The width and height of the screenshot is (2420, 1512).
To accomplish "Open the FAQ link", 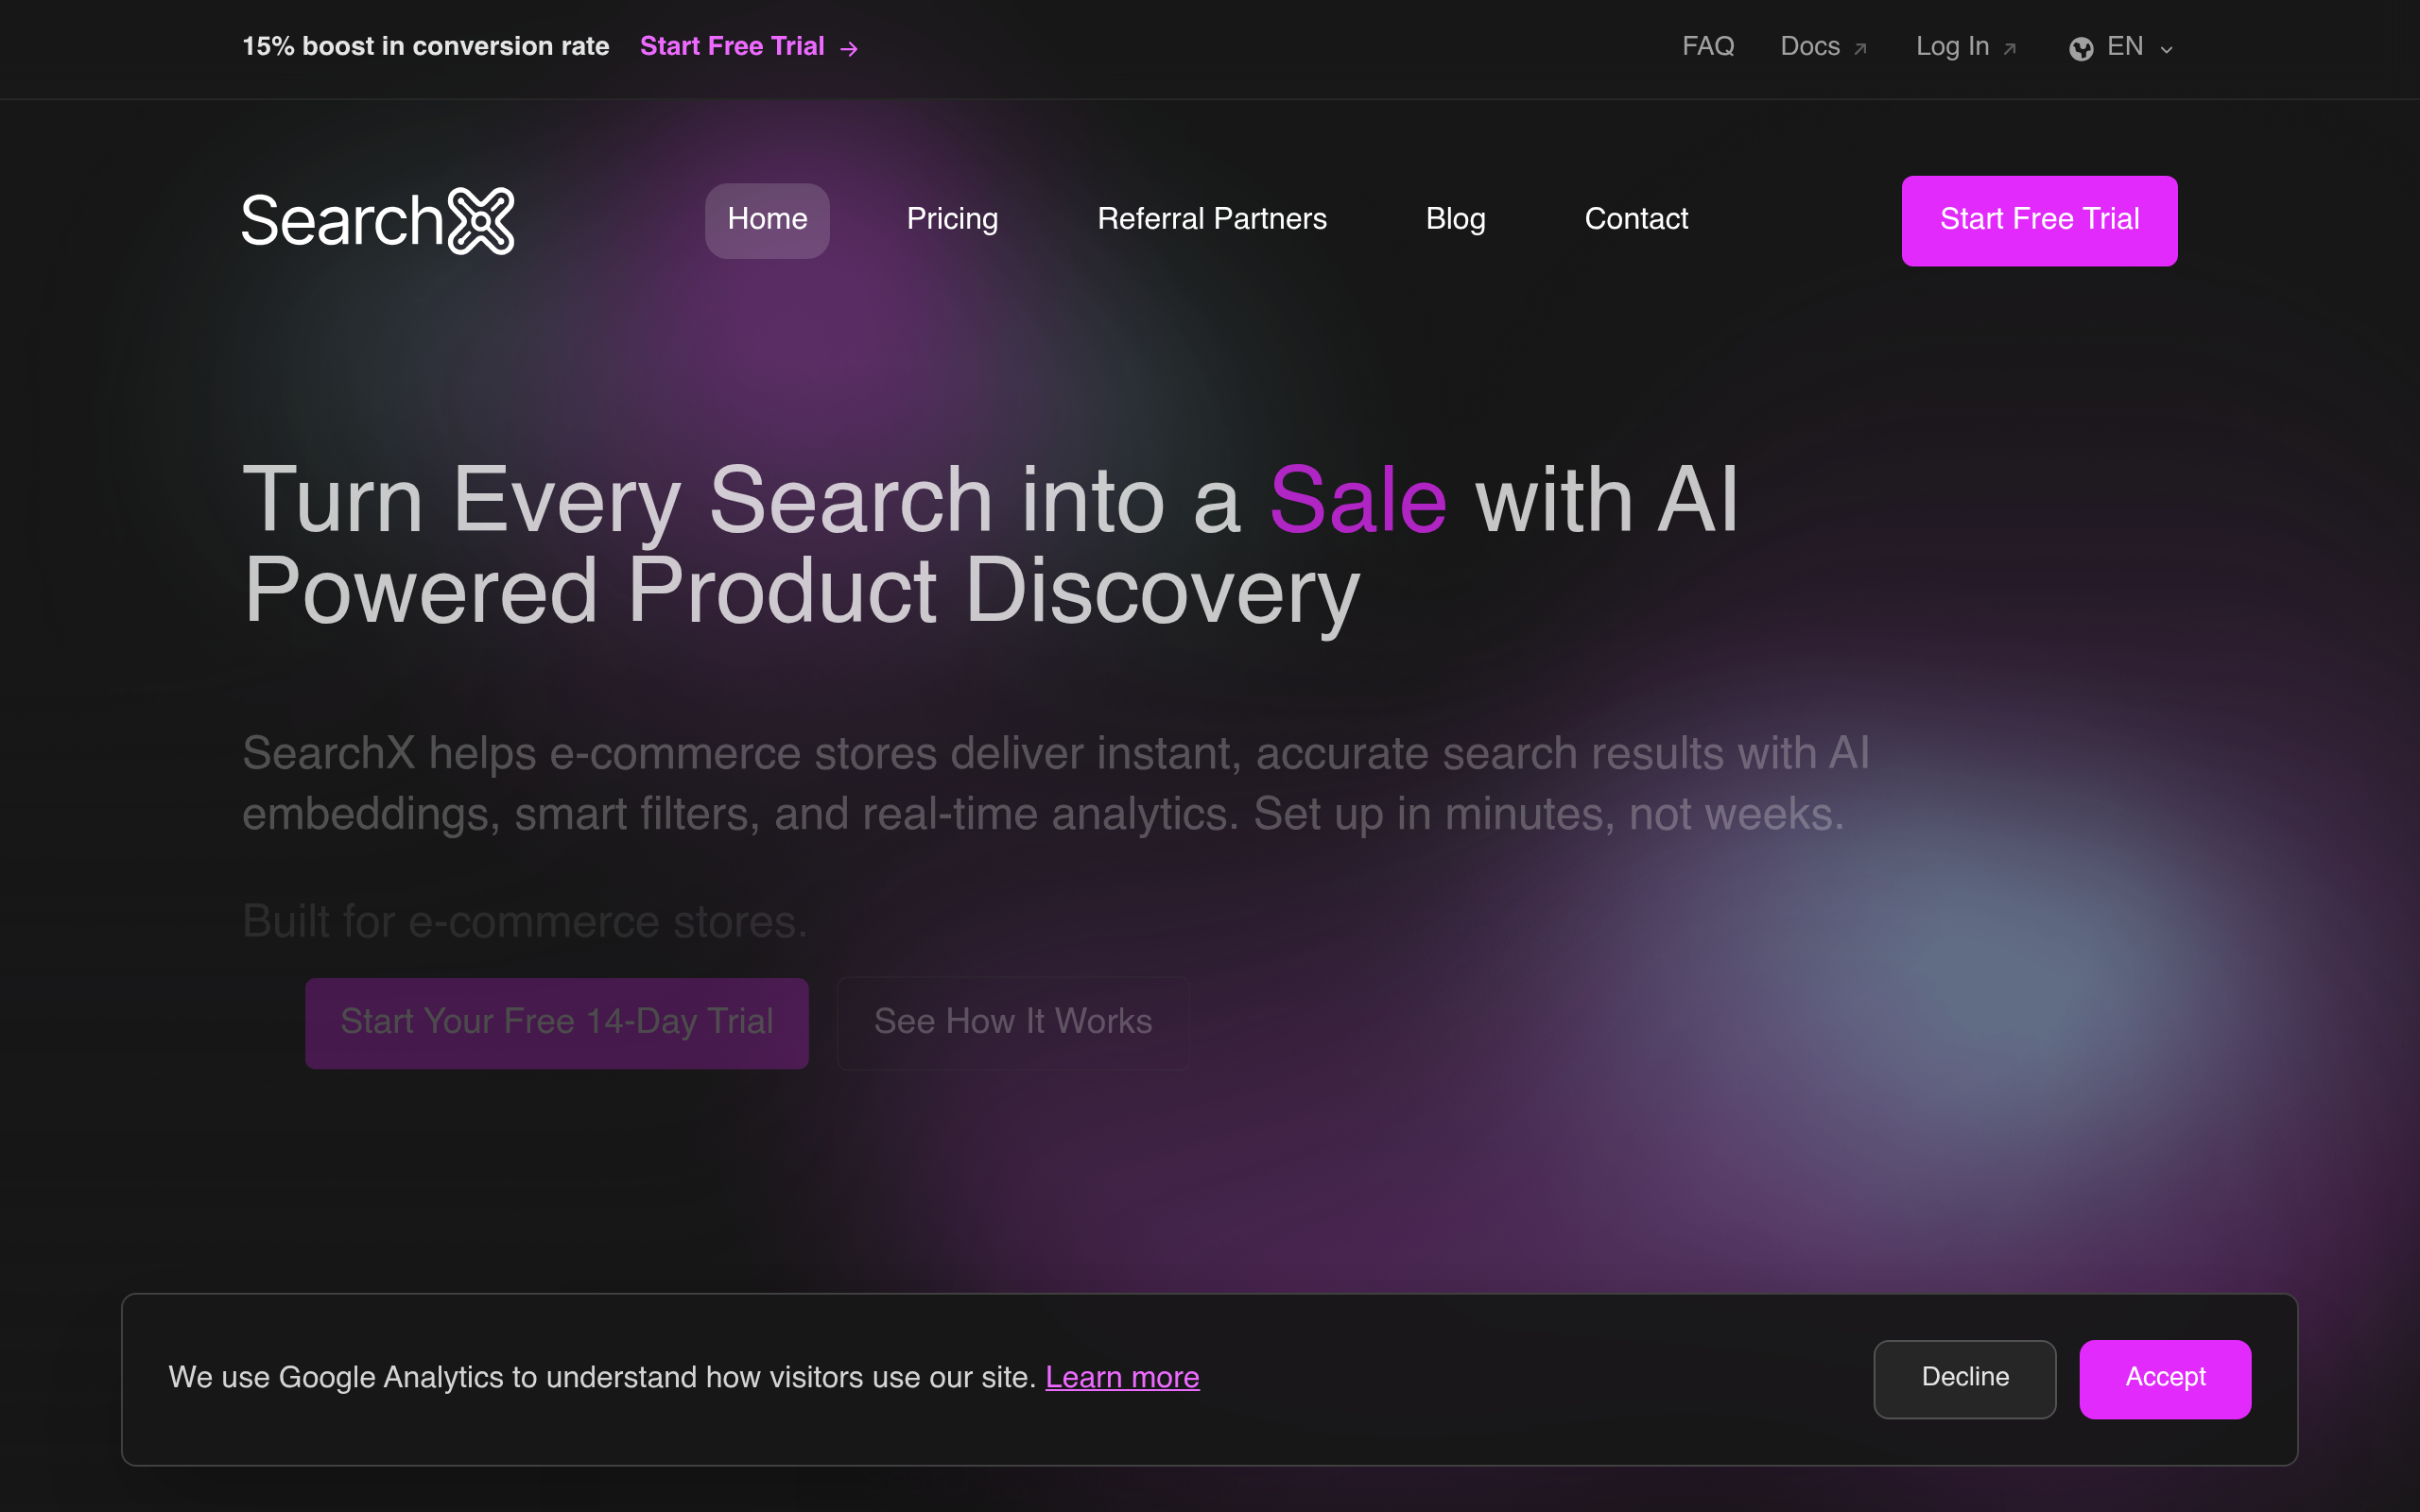I will [1708, 47].
